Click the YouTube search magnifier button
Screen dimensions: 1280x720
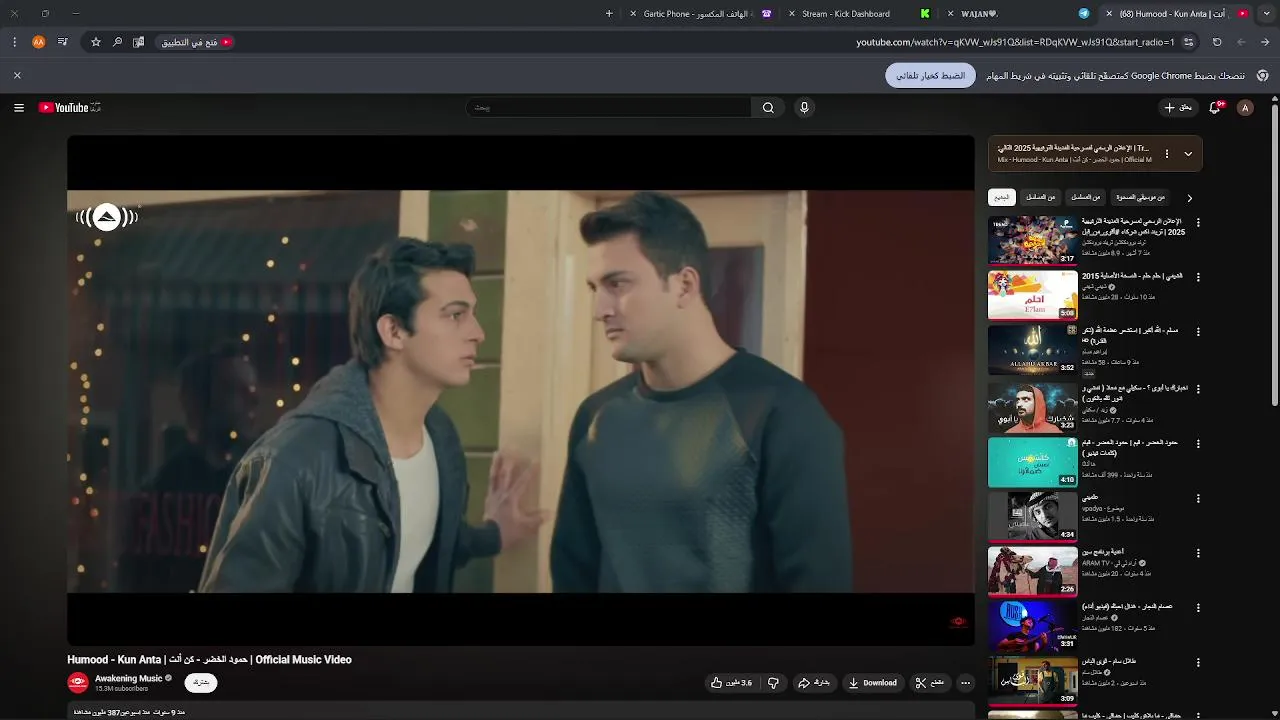(768, 108)
